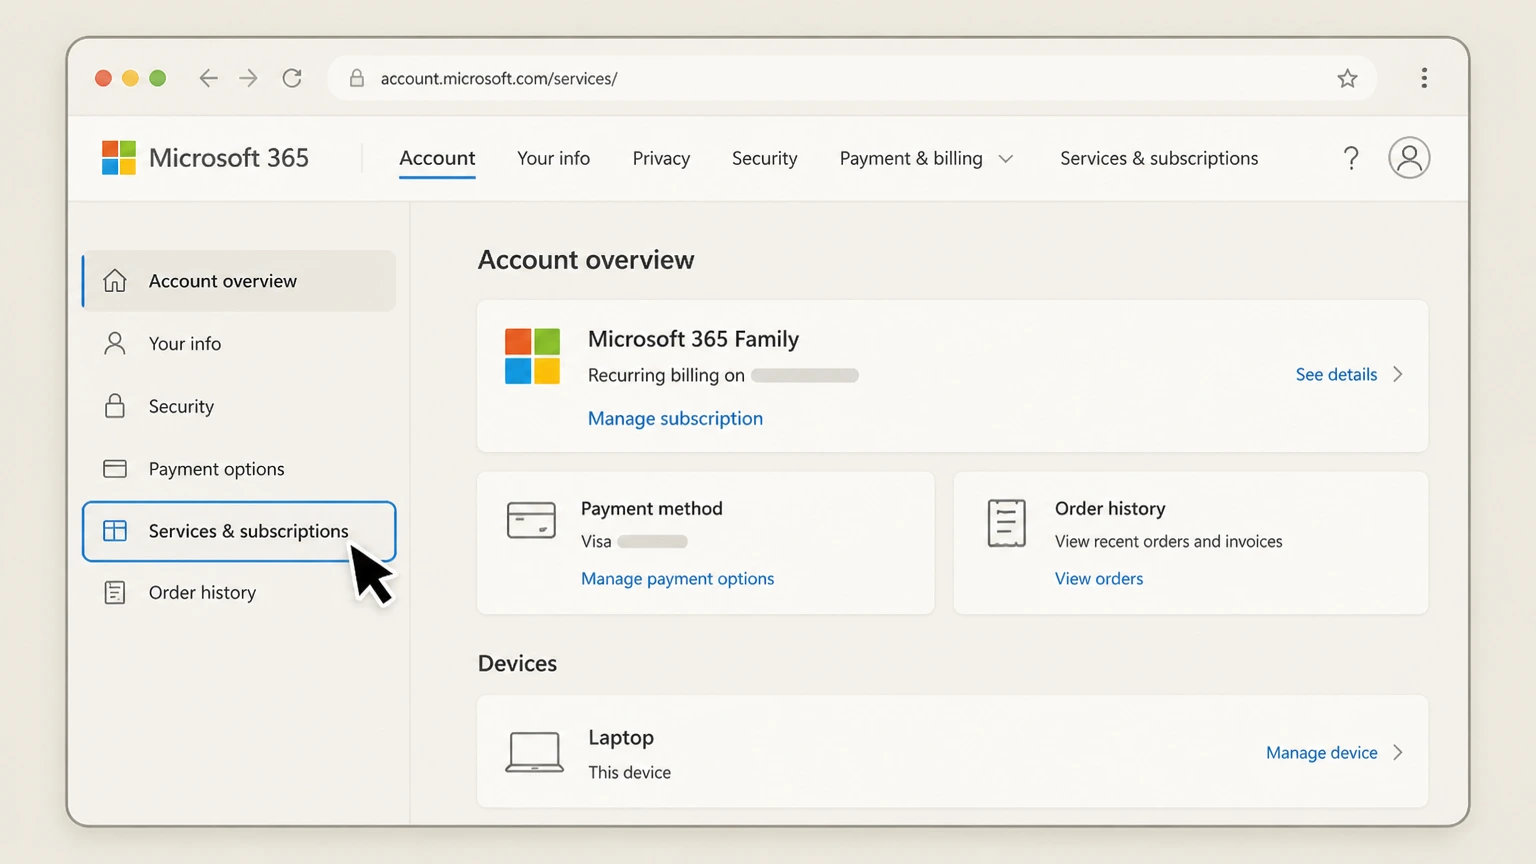This screenshot has height=864, width=1536.
Task: Click the Visa label in Payment method
Action: pyautogui.click(x=596, y=541)
